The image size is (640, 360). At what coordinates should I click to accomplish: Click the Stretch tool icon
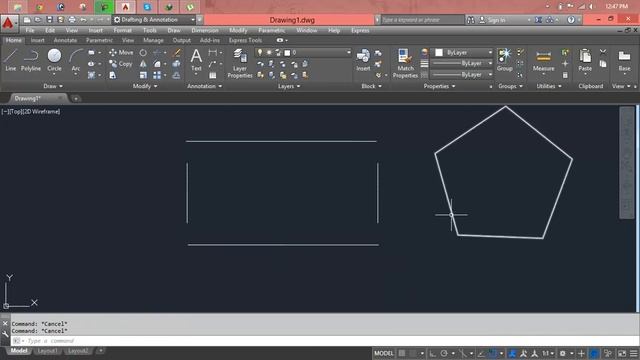113,76
